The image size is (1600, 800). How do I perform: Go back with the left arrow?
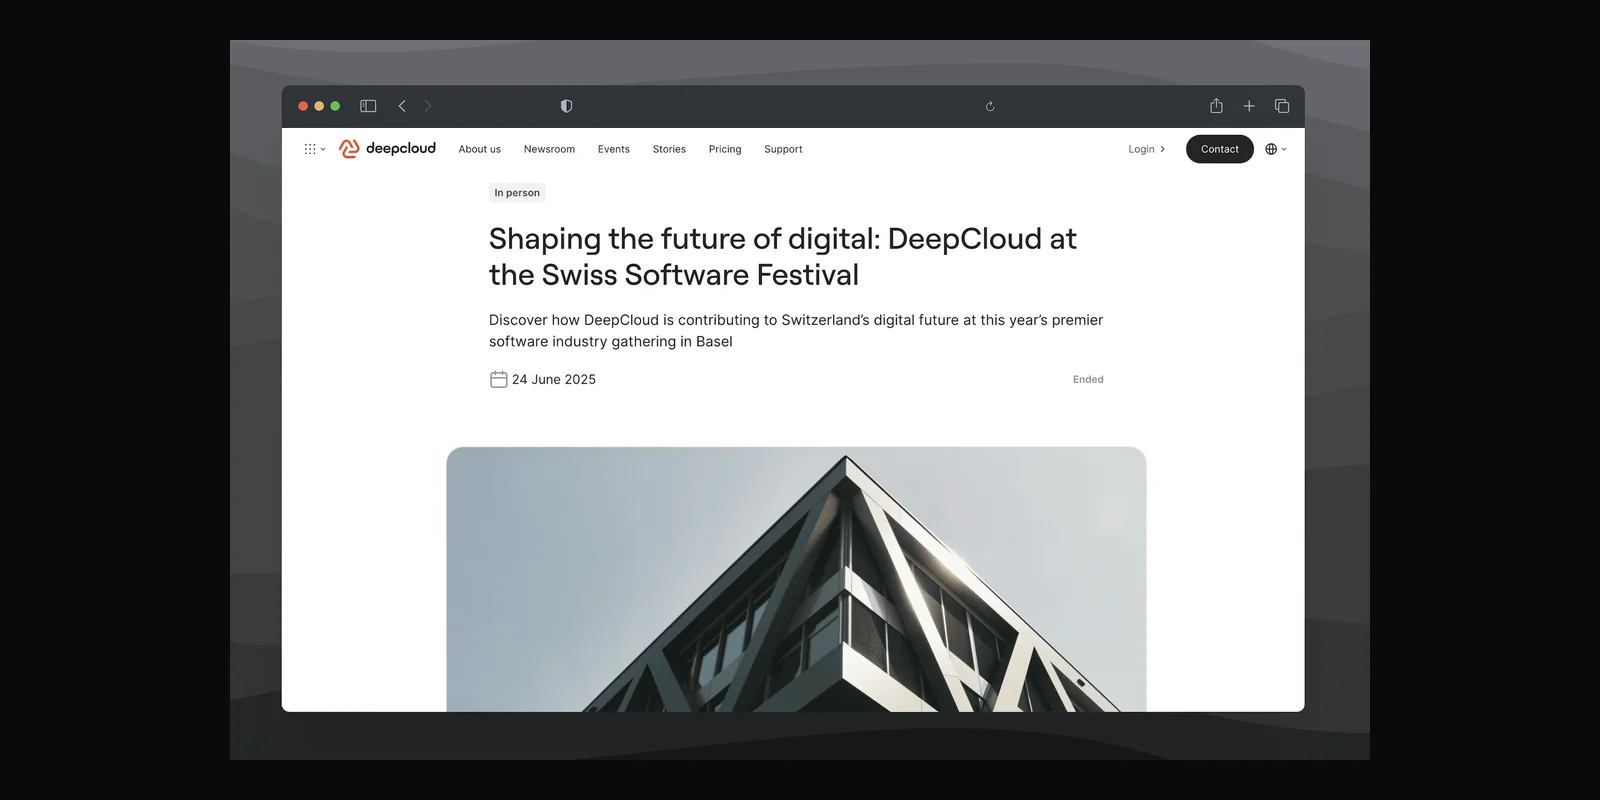pos(402,106)
